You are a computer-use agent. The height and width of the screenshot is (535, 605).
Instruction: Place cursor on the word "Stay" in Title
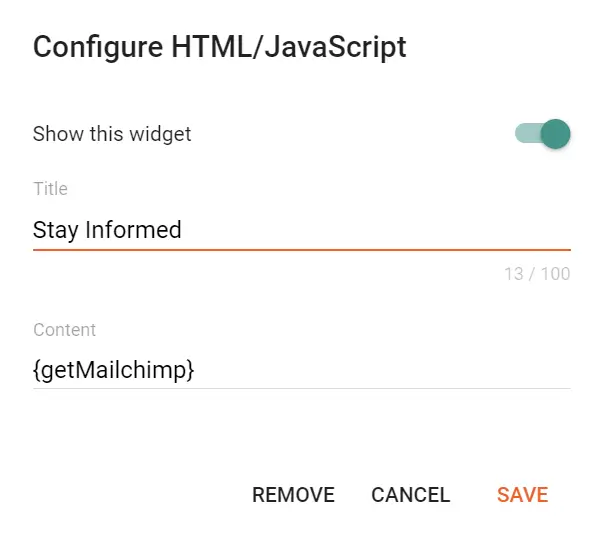click(x=56, y=230)
